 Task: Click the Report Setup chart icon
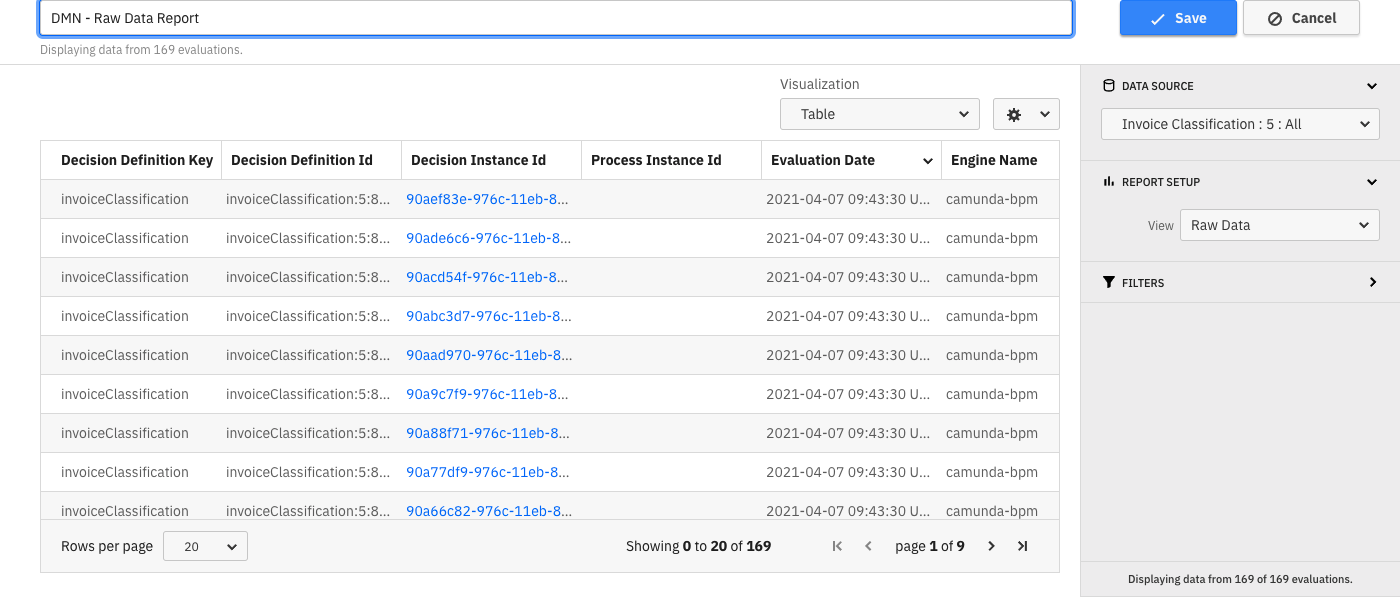(x=1108, y=181)
